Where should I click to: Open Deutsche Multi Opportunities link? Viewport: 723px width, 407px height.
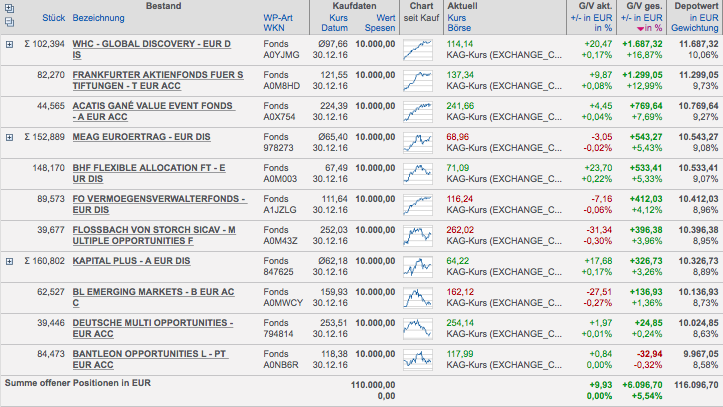pos(153,328)
